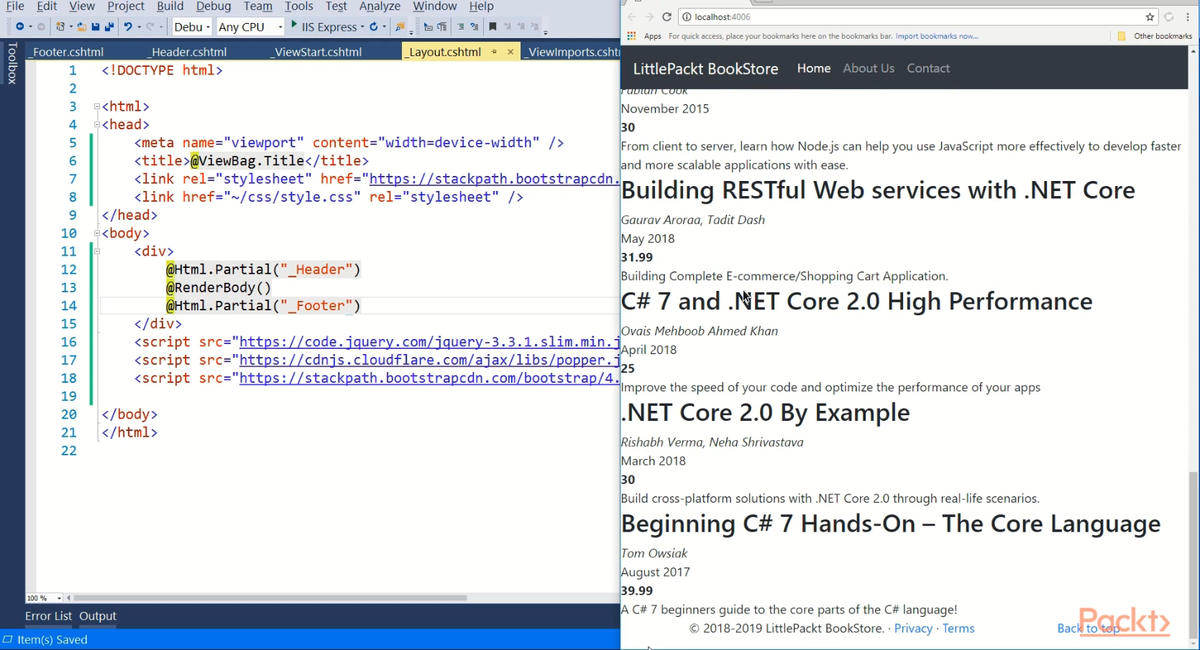Start IIS Express with the green play icon
The width and height of the screenshot is (1200, 650).
click(x=294, y=26)
